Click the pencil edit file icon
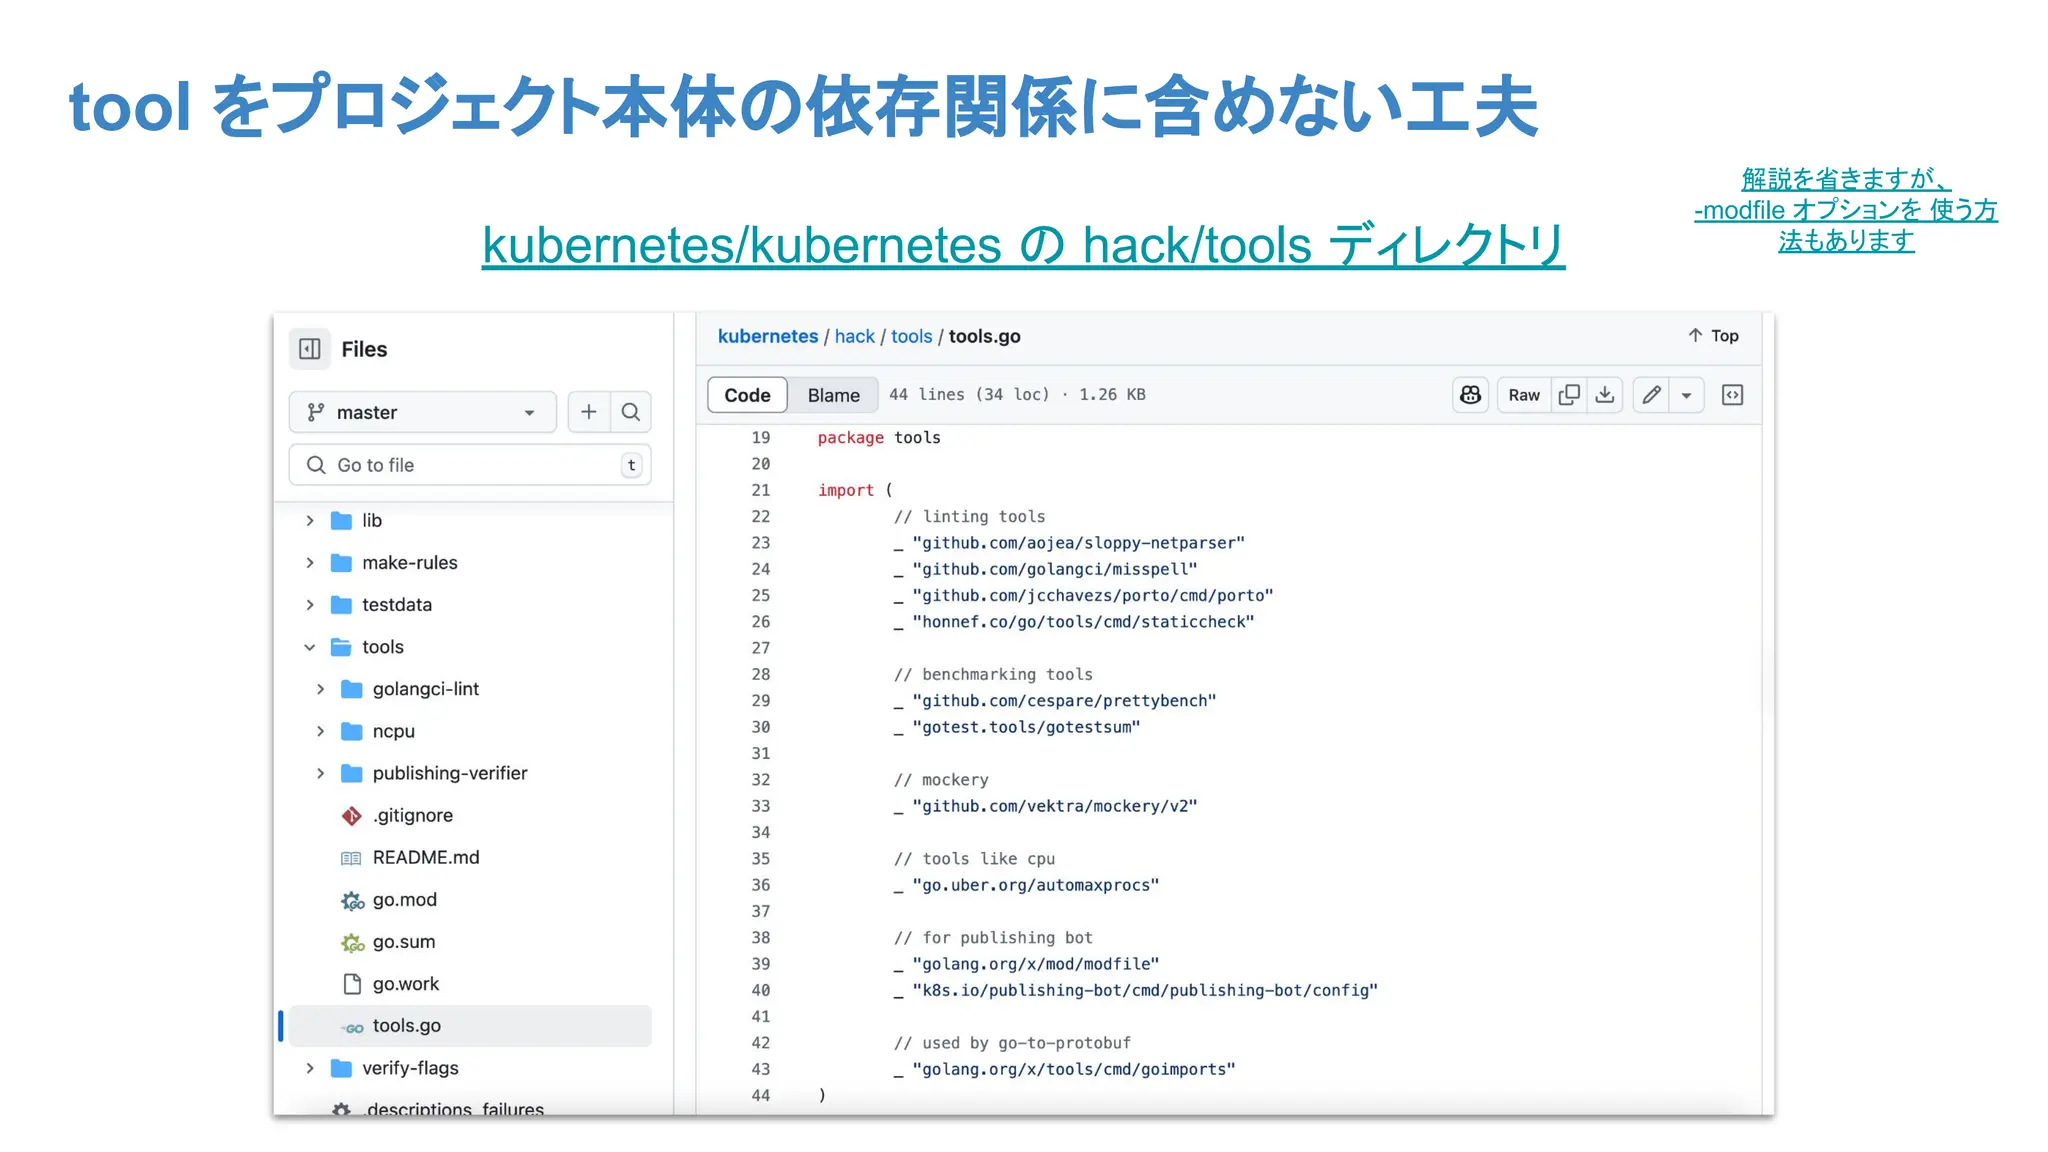Screen dimensions: 2048x1152 [1652, 395]
